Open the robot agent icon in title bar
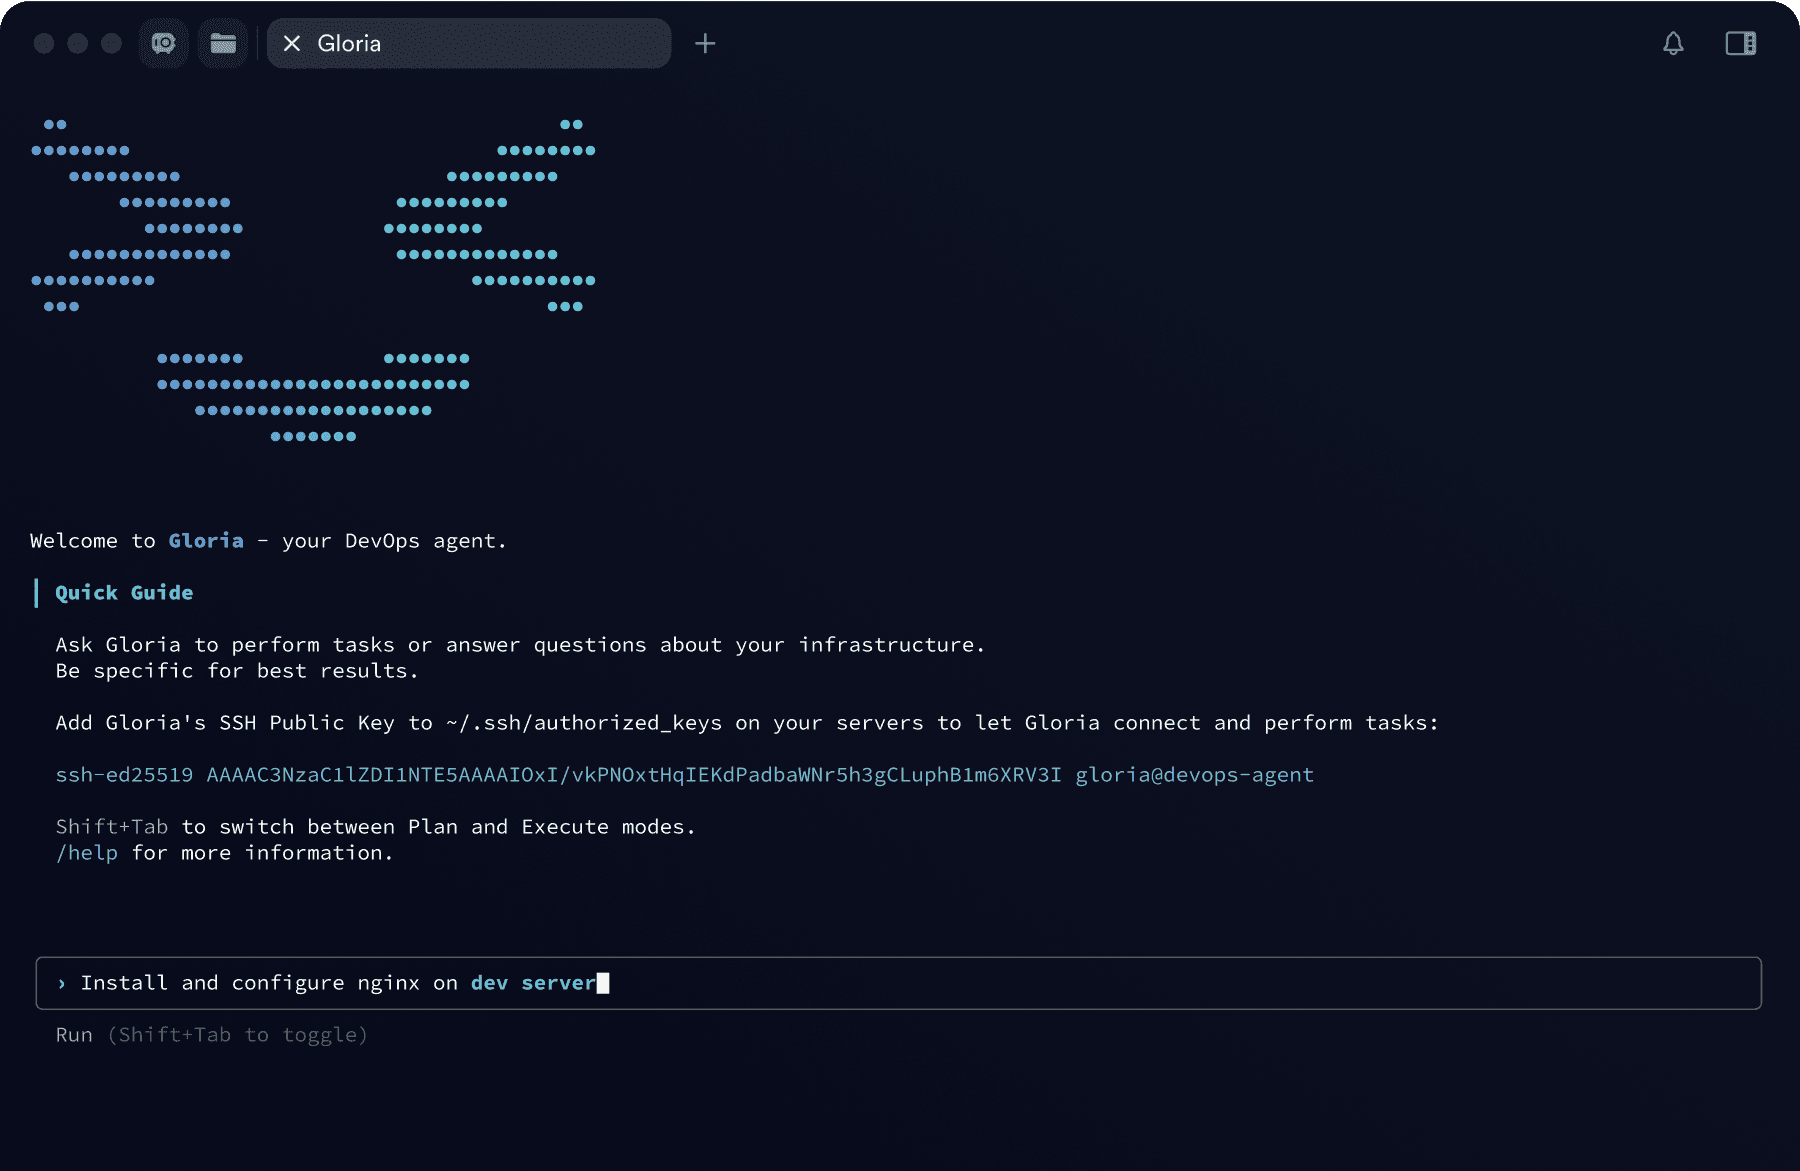The width and height of the screenshot is (1800, 1171). pyautogui.click(x=163, y=43)
